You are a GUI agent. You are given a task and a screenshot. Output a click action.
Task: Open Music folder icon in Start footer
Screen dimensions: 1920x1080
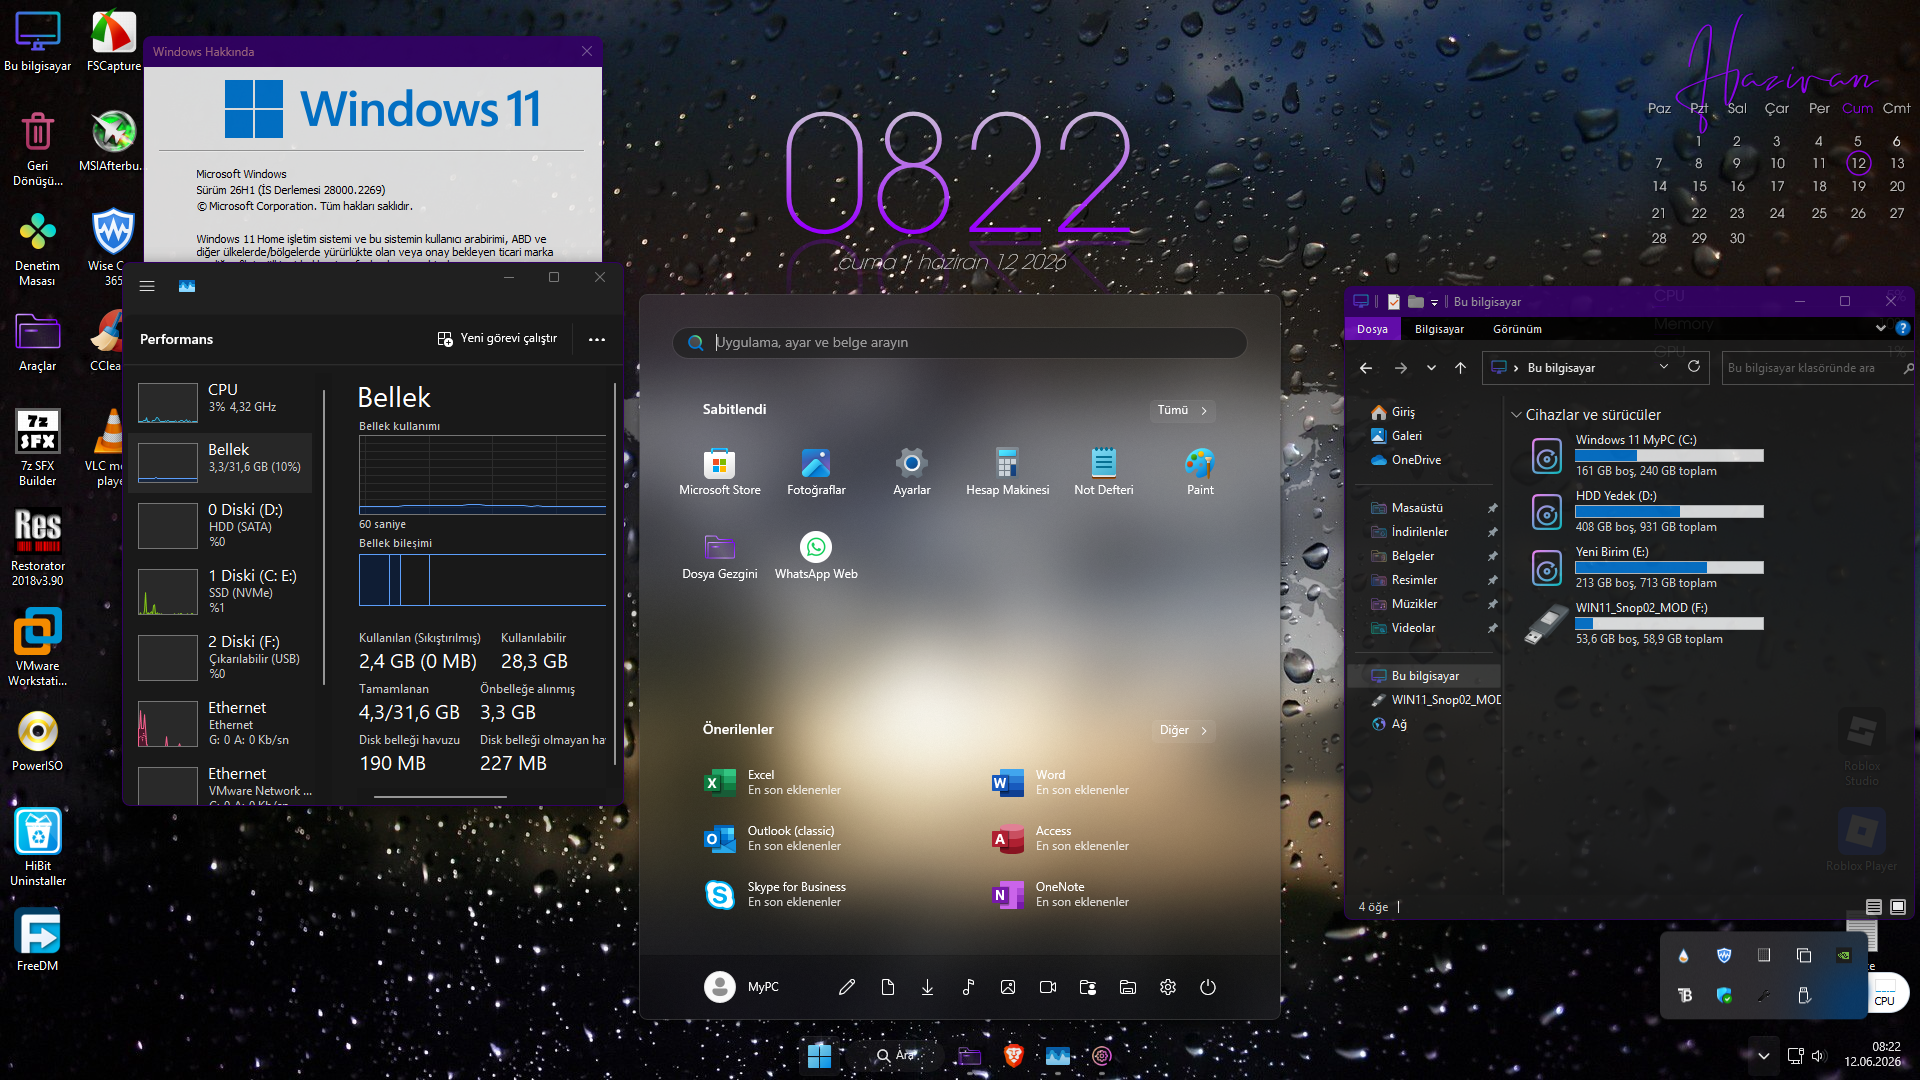[968, 987]
